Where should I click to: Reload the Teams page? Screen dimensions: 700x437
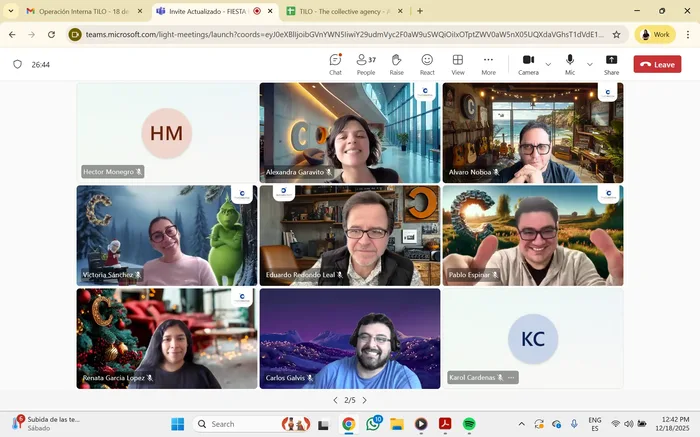tap(51, 34)
